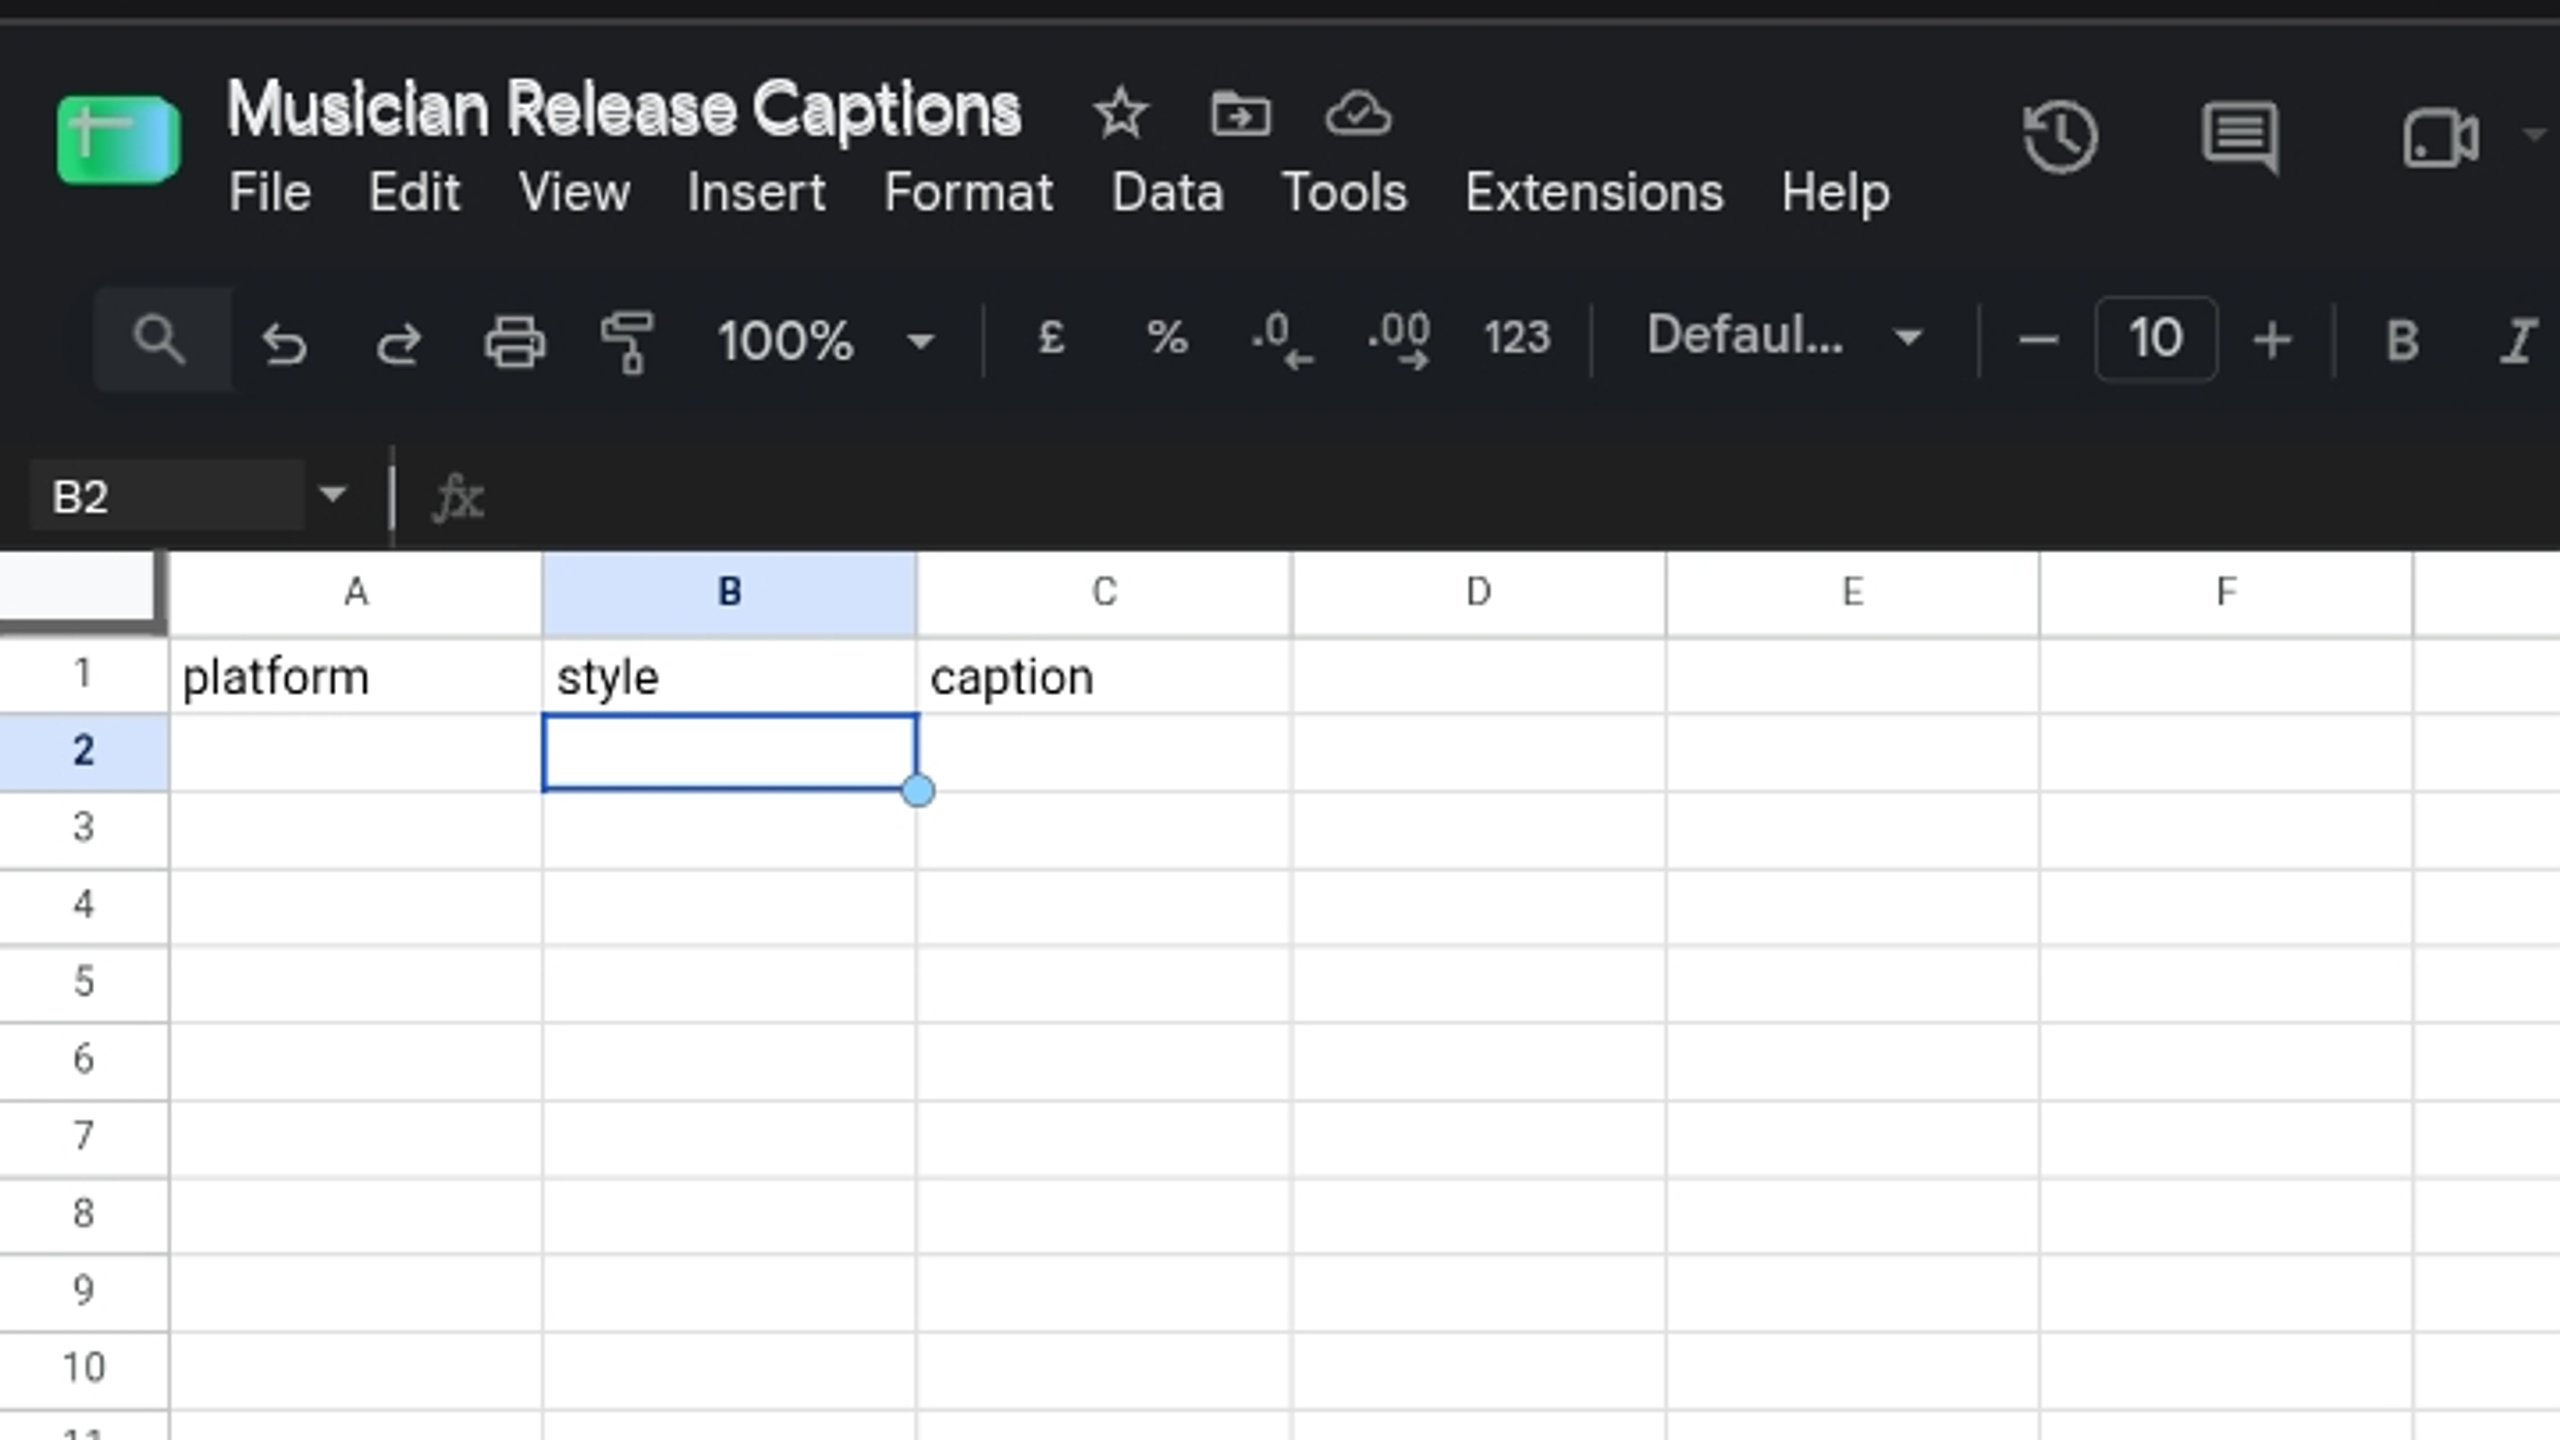Open the Edit menu

coord(414,192)
